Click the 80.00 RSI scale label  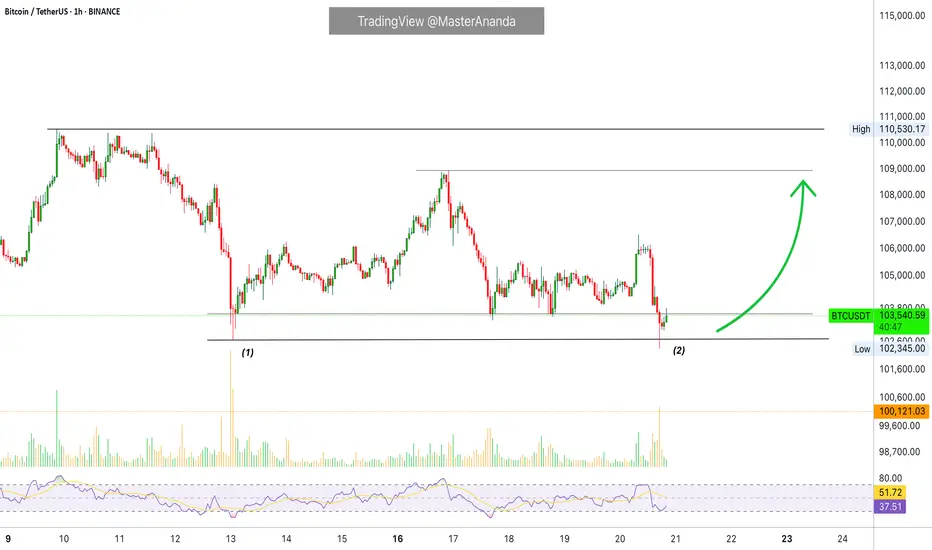(x=890, y=478)
